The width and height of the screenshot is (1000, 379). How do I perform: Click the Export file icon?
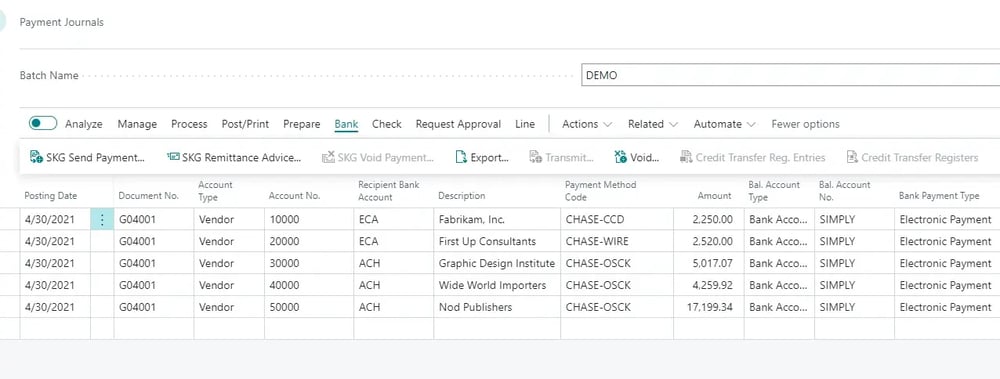pos(461,157)
